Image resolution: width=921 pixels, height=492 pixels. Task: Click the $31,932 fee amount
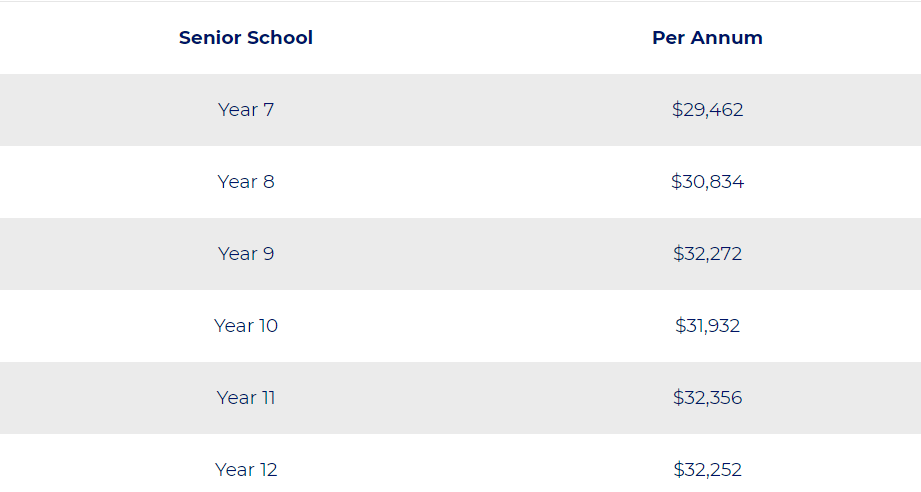click(x=707, y=326)
